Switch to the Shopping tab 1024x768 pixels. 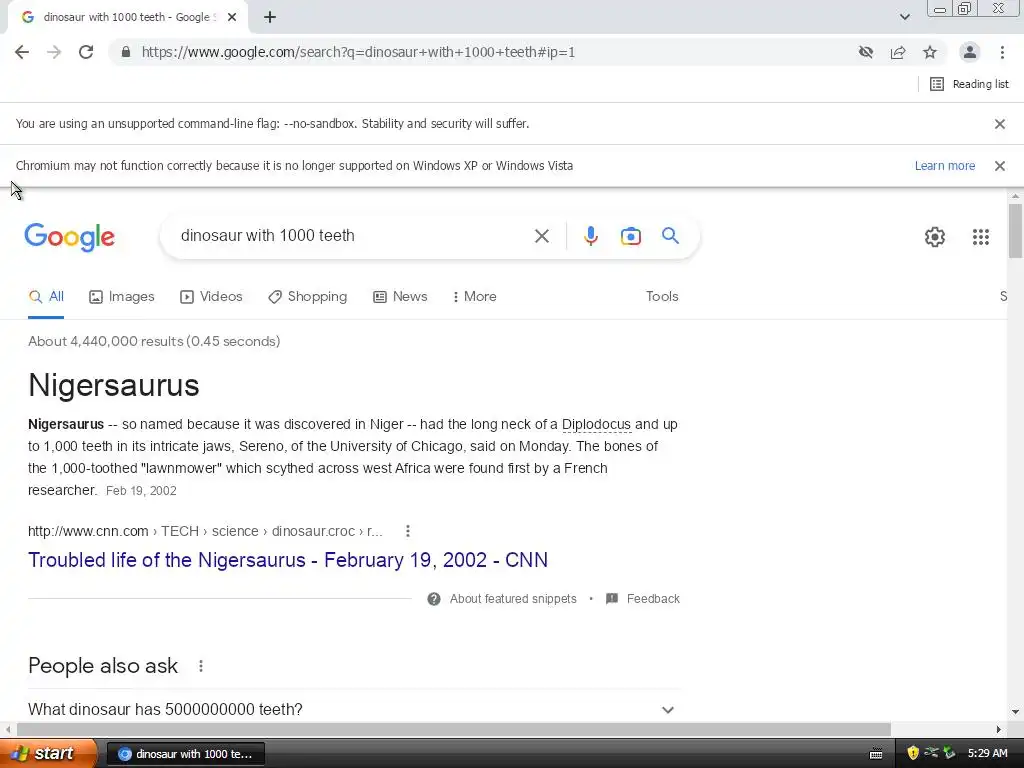[x=308, y=297]
